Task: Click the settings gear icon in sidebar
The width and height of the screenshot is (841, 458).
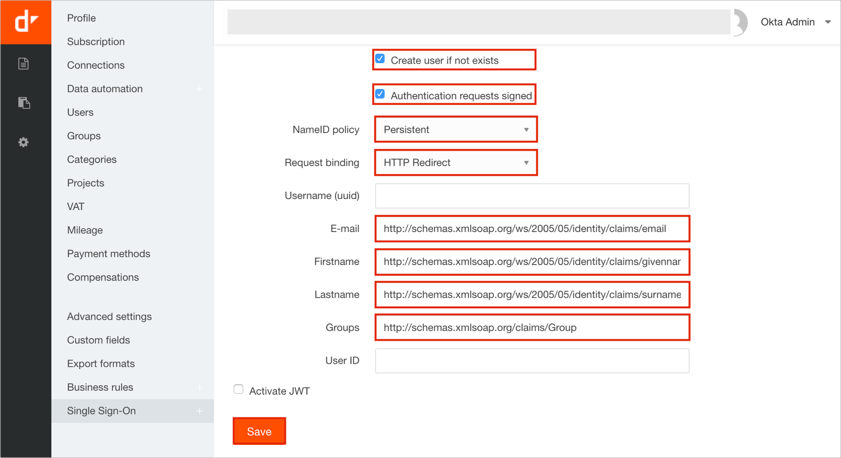Action: [24, 142]
